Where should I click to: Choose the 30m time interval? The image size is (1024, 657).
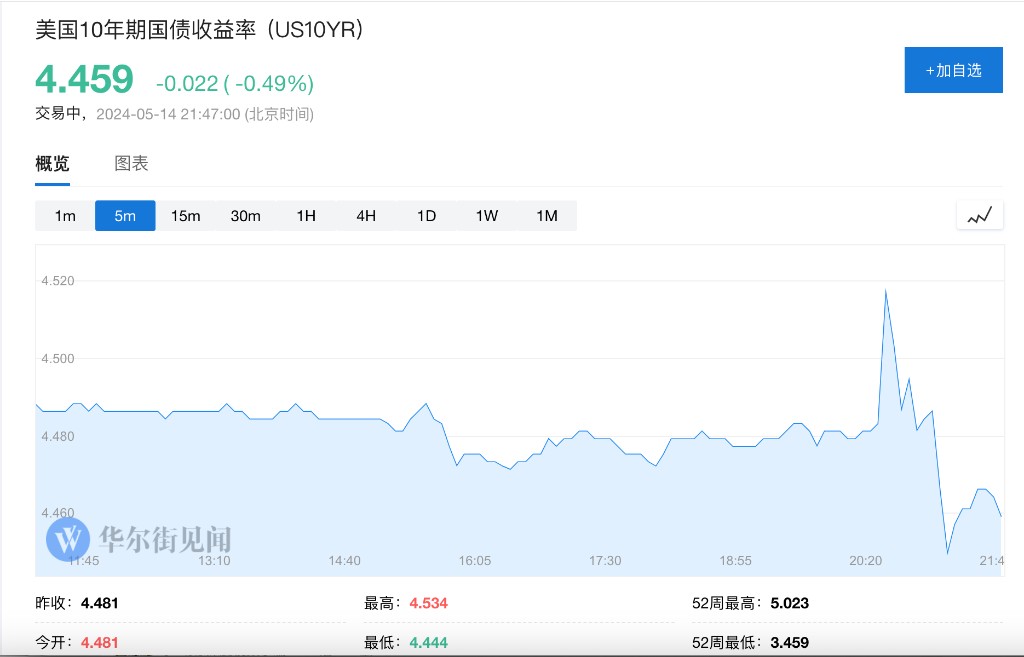[x=245, y=216]
